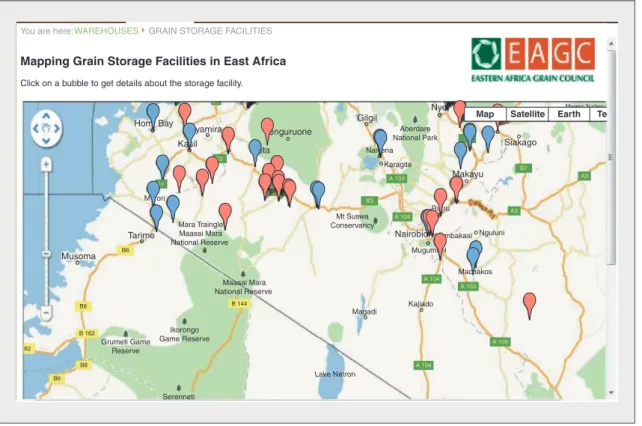Switch to the Earth view

click(569, 114)
